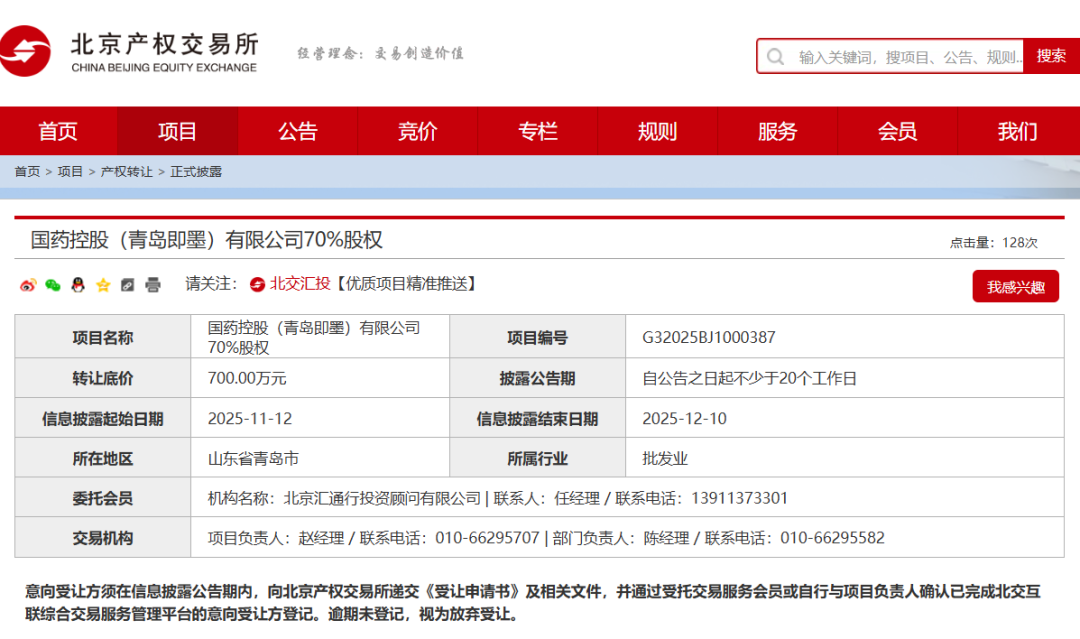Screen dimensions: 1080x639
Task: Click the 点击量：128次 counter
Action: (993, 242)
